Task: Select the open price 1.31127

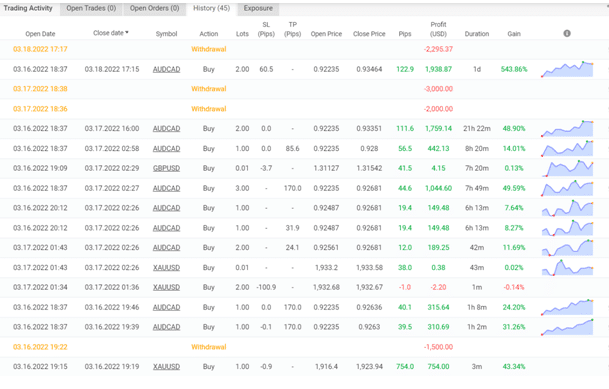Action: [x=326, y=168]
